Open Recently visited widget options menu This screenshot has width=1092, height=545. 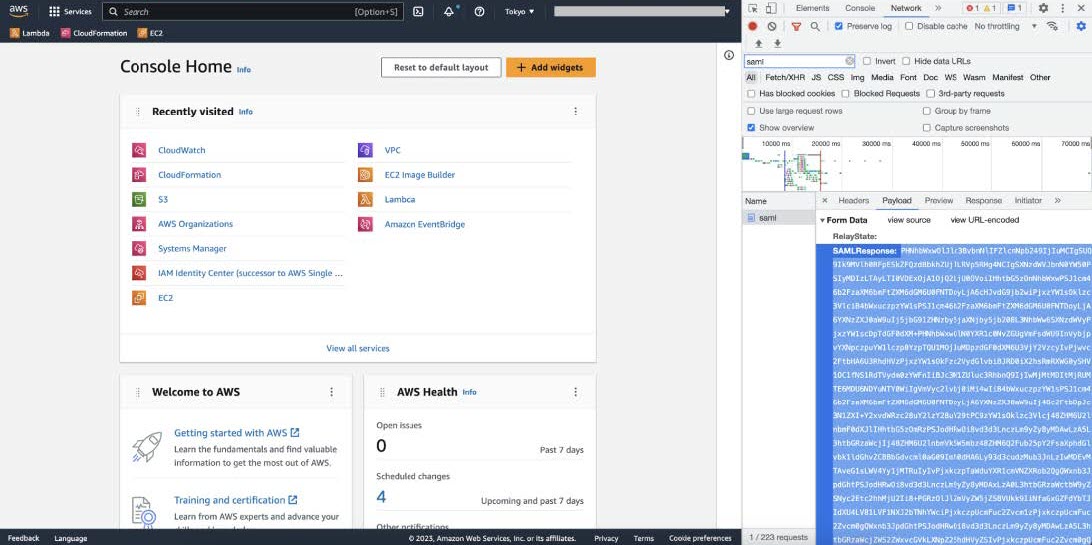(575, 111)
